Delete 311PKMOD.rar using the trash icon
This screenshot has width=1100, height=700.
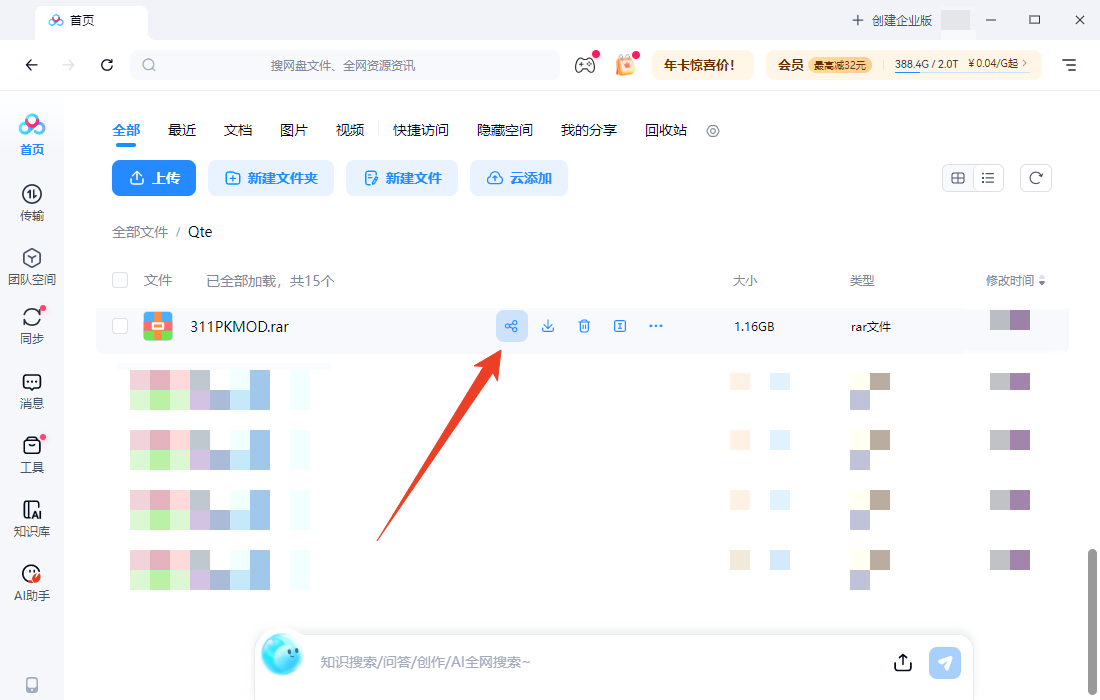(x=583, y=325)
